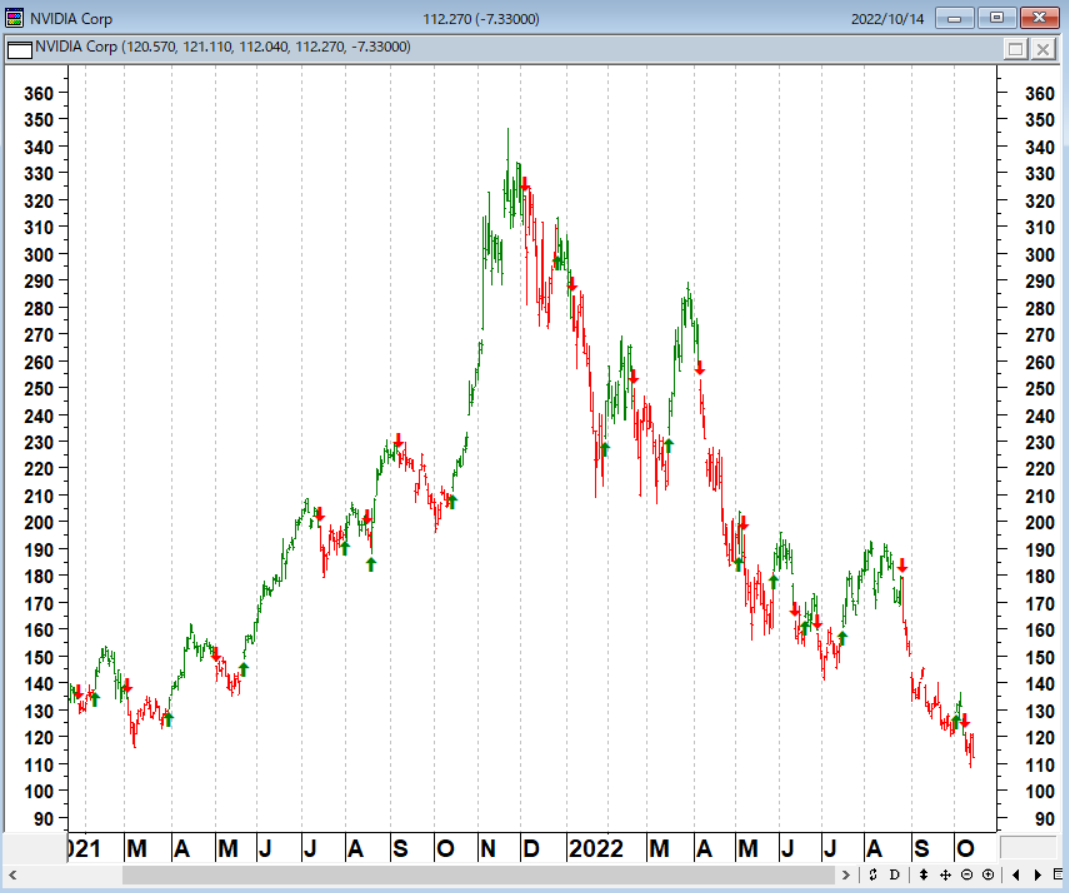Image resolution: width=1069 pixels, height=893 pixels.
Task: Click the red sell arrow in early April 2022
Action: (699, 367)
